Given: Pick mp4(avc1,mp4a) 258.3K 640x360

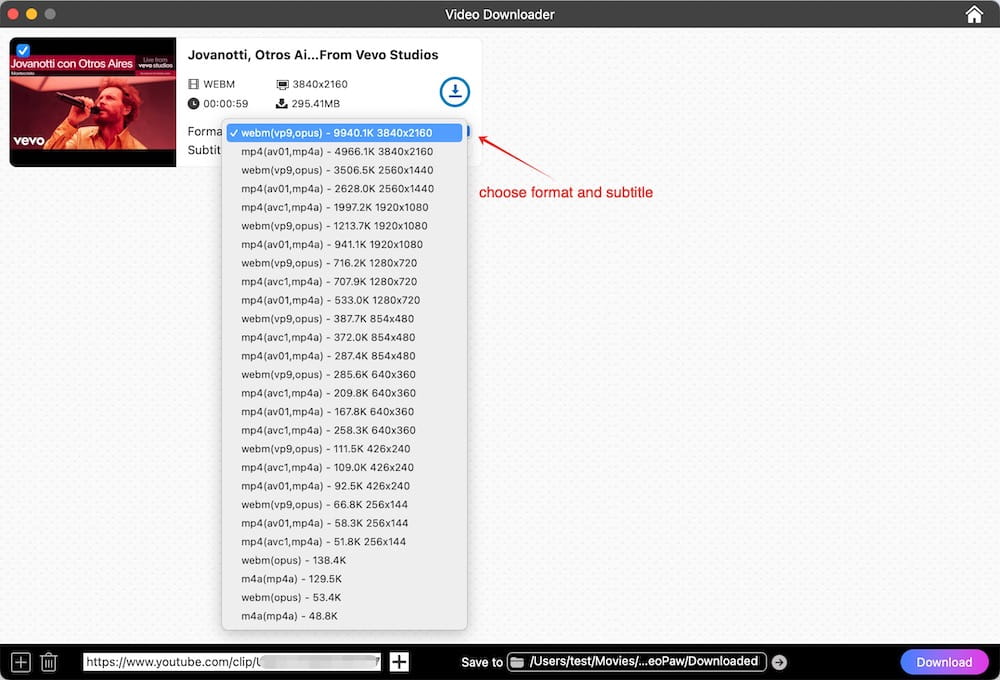Looking at the screenshot, I should tap(344, 430).
